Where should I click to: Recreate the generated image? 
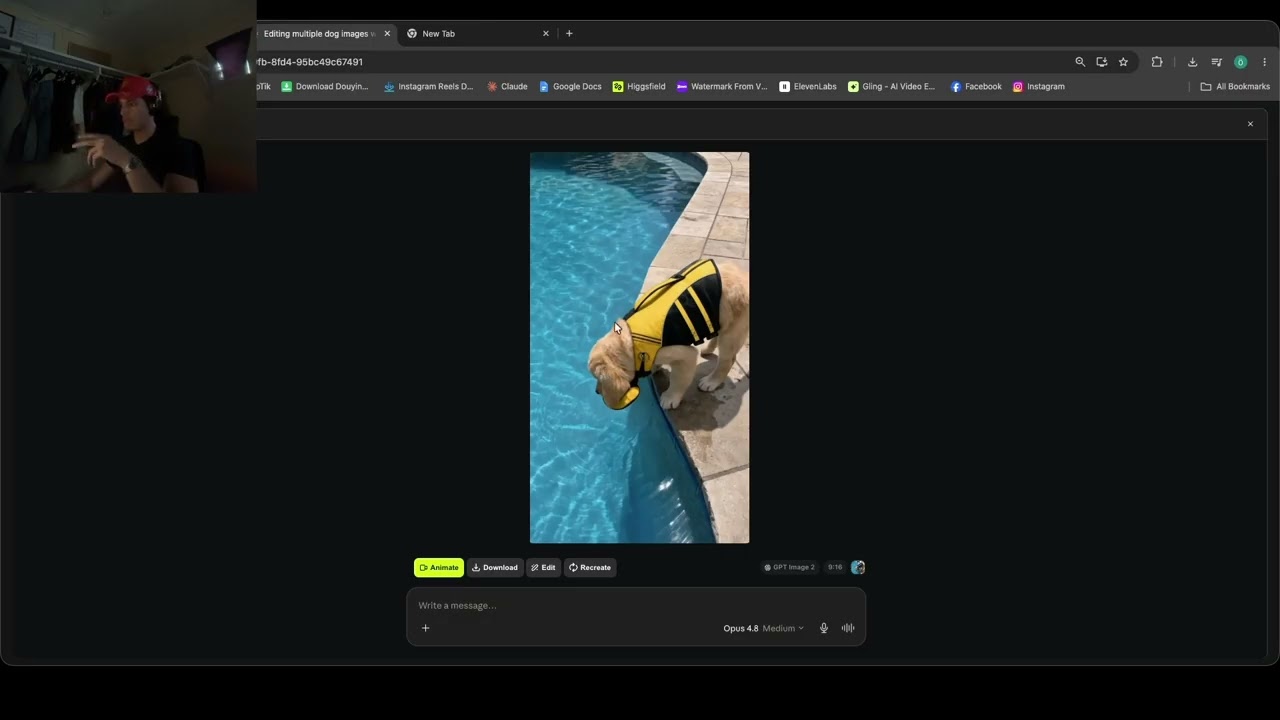click(590, 568)
